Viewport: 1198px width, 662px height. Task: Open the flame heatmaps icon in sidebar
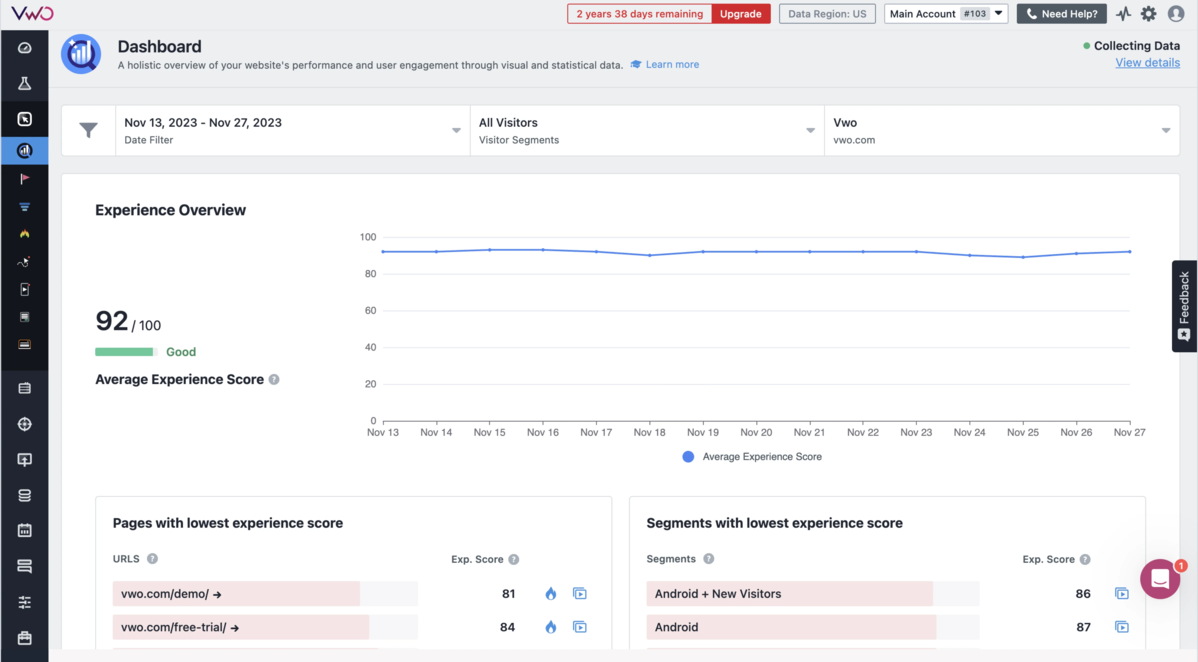pyautogui.click(x=25, y=234)
